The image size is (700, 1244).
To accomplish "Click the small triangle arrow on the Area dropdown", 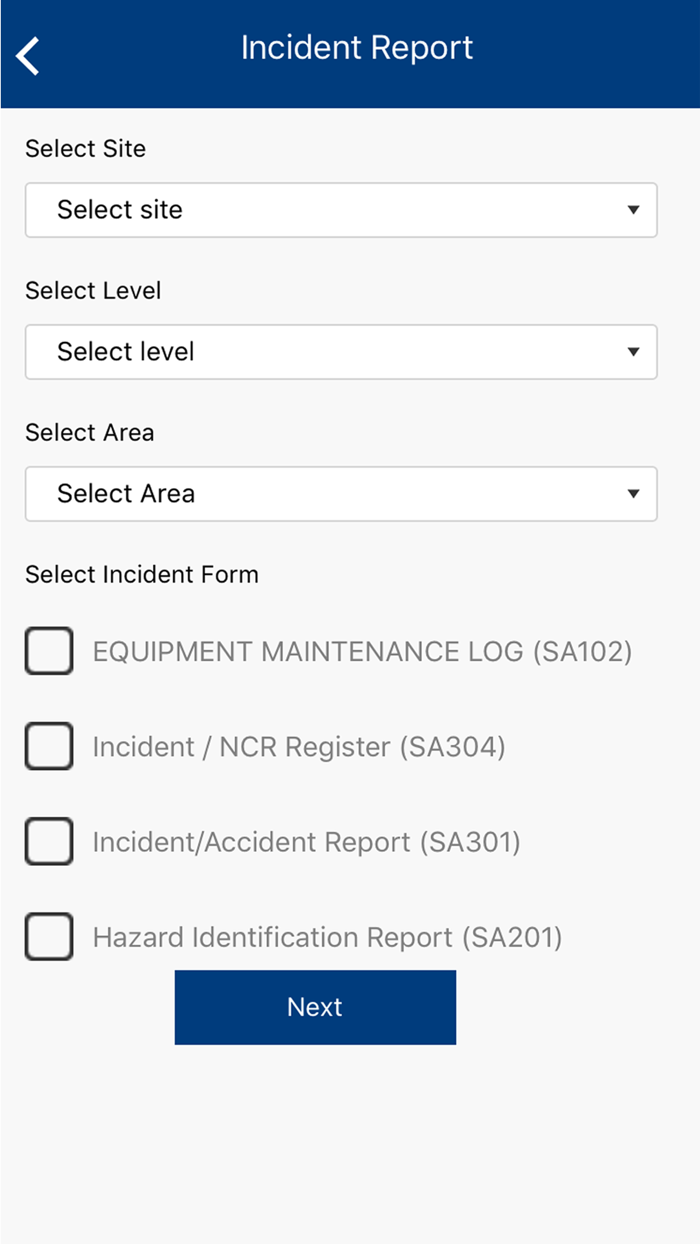I will (x=632, y=494).
